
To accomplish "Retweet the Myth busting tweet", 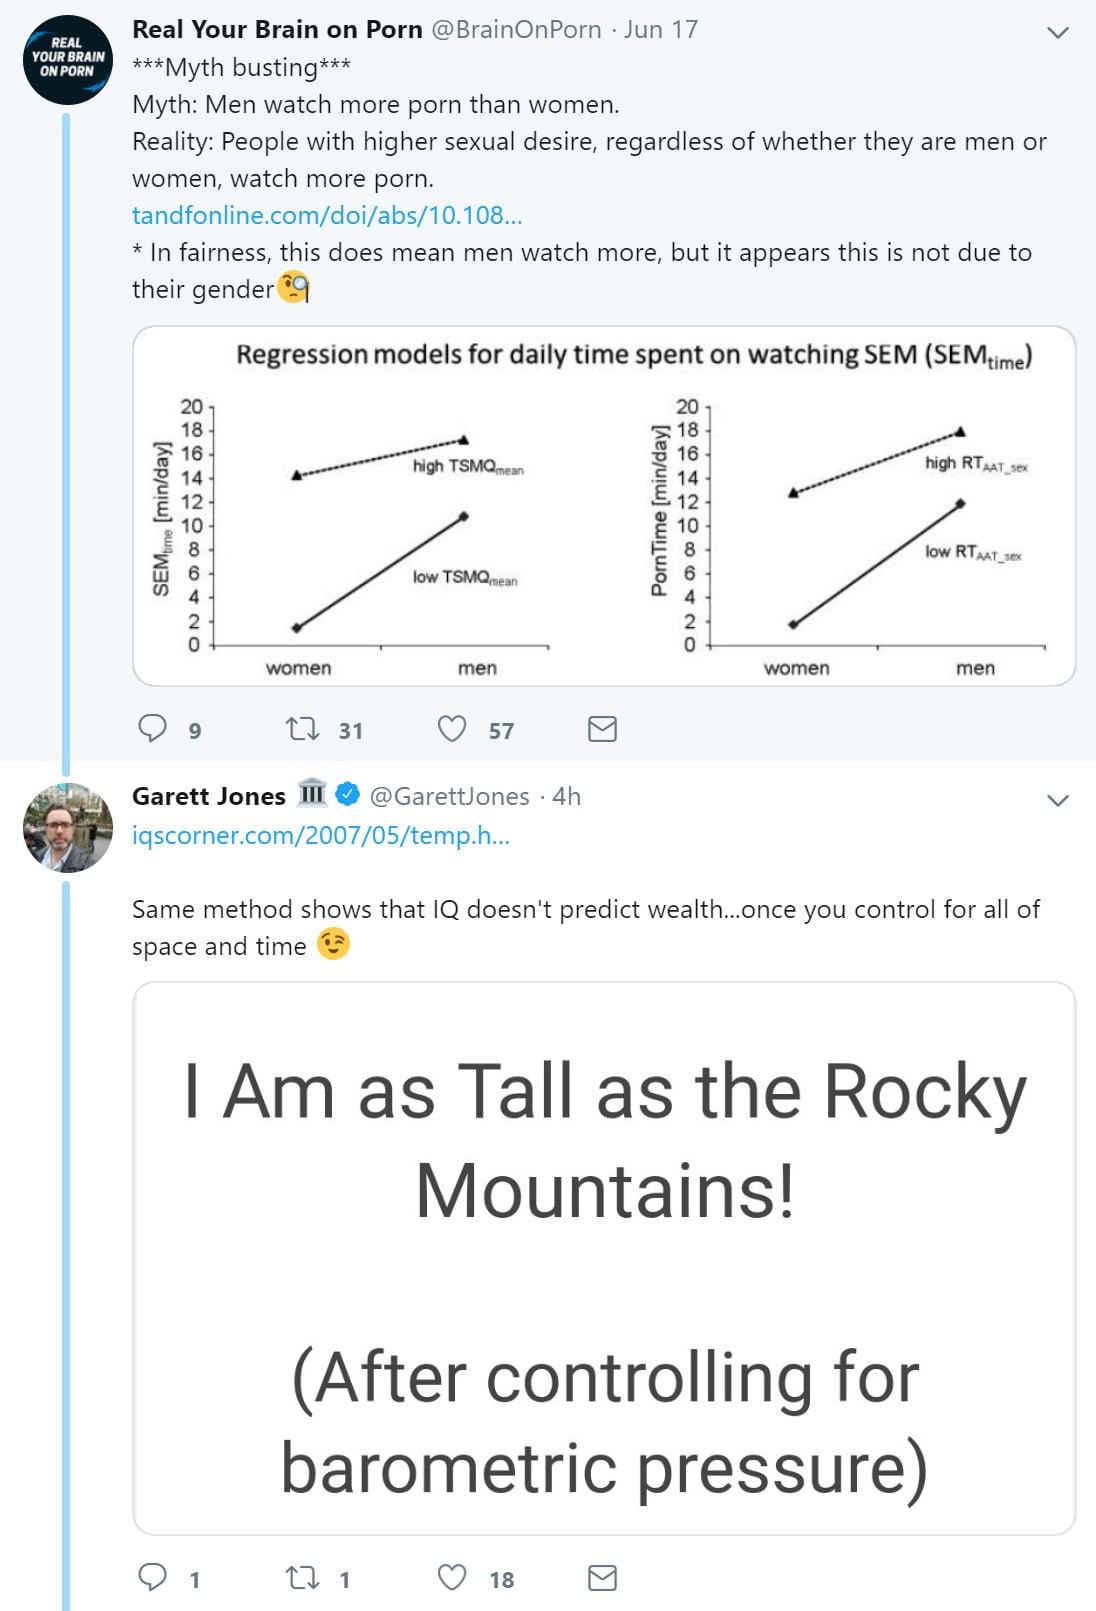I will pos(302,728).
